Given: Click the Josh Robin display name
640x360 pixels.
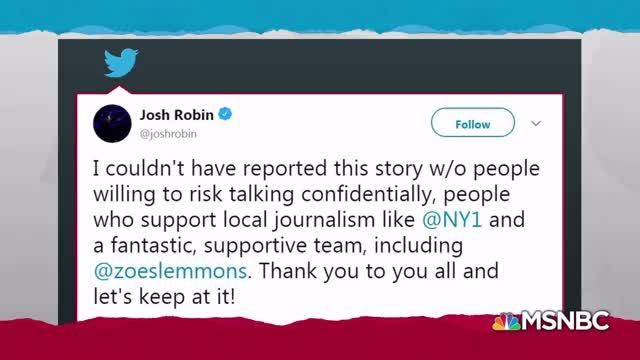Looking at the screenshot, I should click(x=177, y=115).
